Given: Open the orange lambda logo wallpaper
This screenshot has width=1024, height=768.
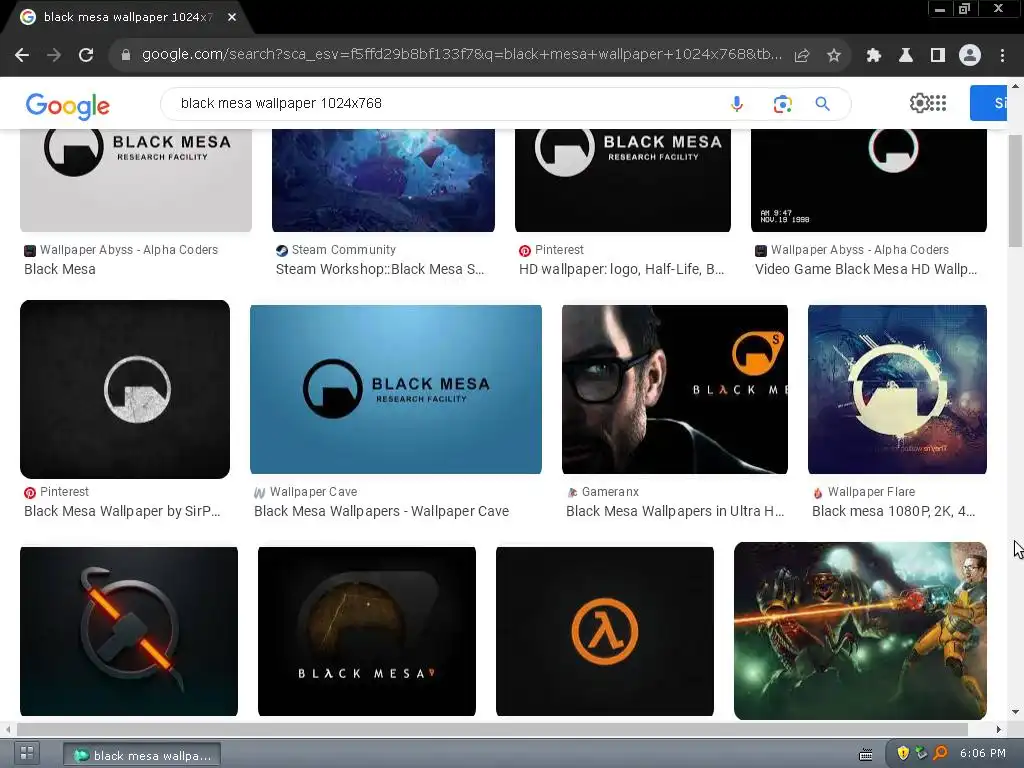Looking at the screenshot, I should pyautogui.click(x=605, y=632).
